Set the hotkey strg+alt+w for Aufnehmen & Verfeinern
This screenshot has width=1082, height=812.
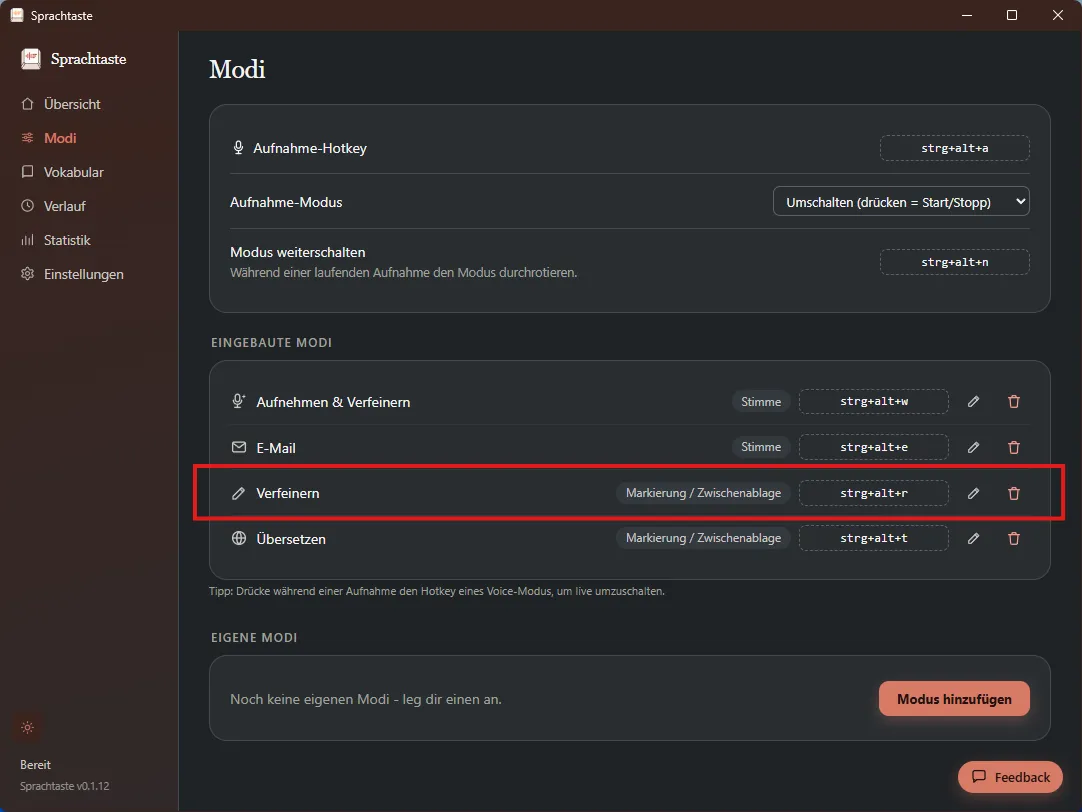[874, 402]
